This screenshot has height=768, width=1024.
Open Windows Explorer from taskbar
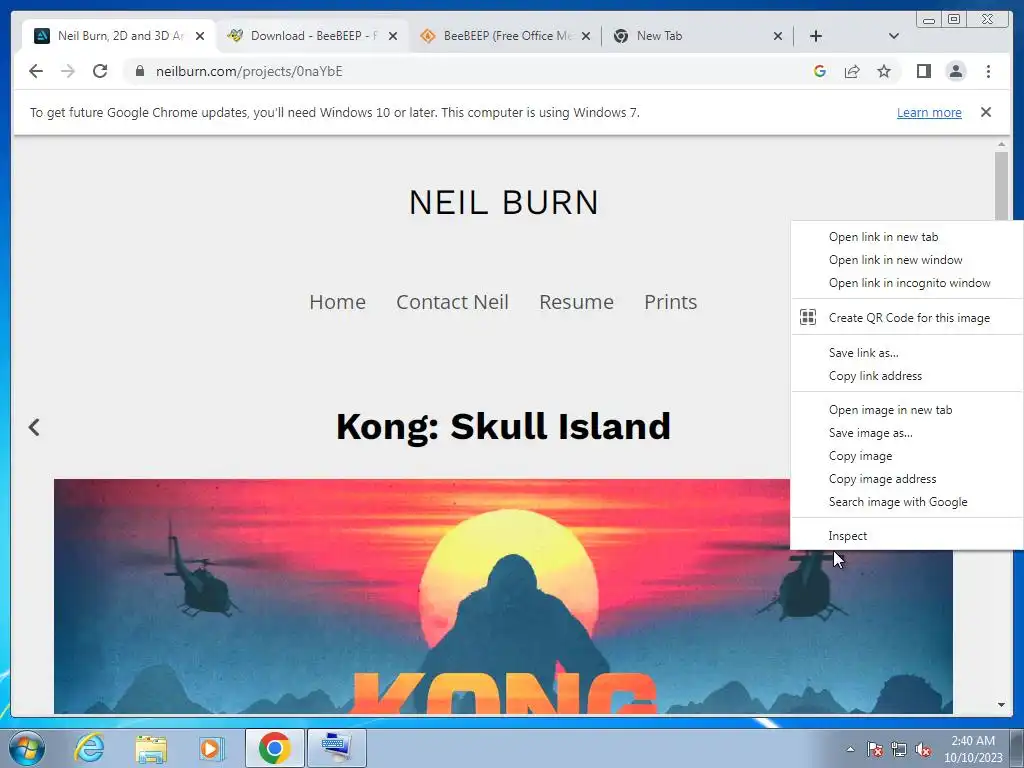(x=151, y=748)
